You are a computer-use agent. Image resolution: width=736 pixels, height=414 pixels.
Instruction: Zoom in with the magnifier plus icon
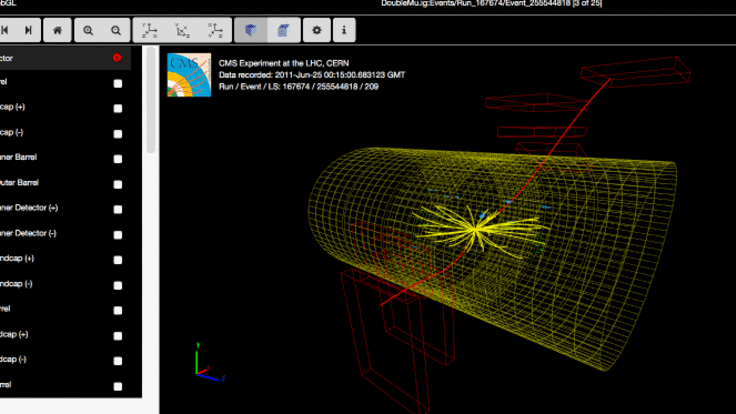tap(88, 30)
